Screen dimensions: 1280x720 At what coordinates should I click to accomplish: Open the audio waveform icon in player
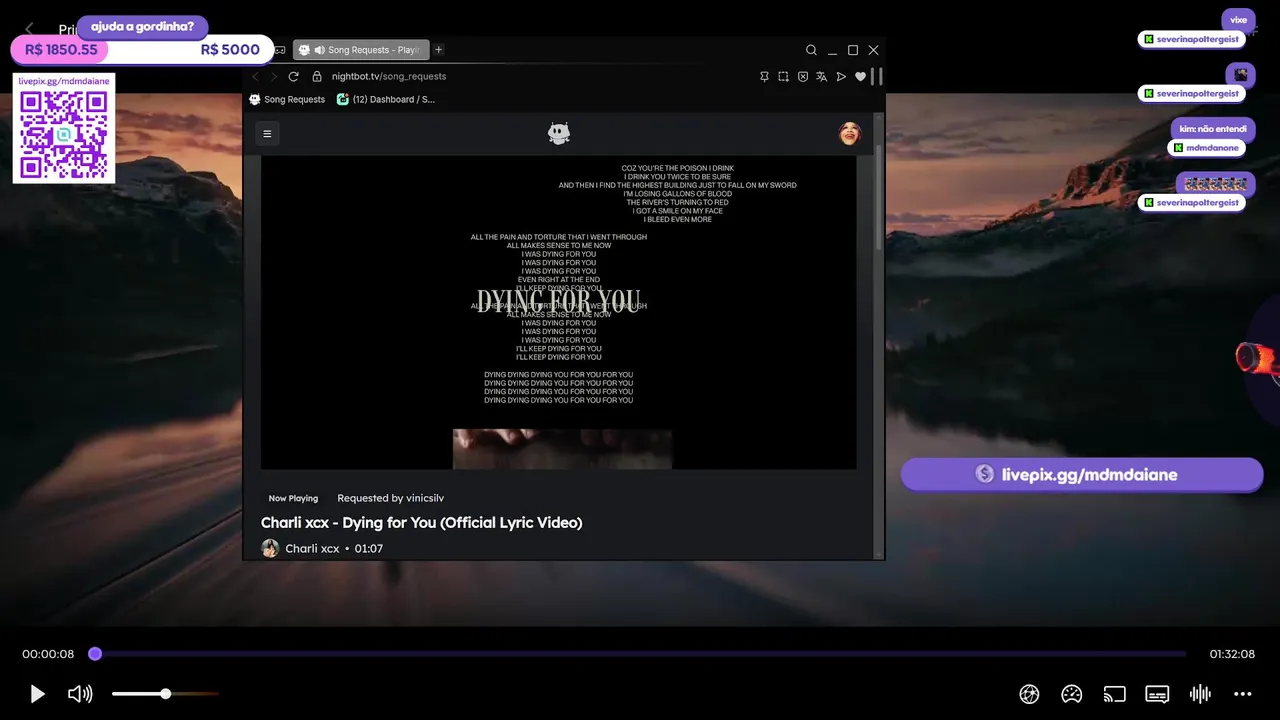click(x=1200, y=694)
